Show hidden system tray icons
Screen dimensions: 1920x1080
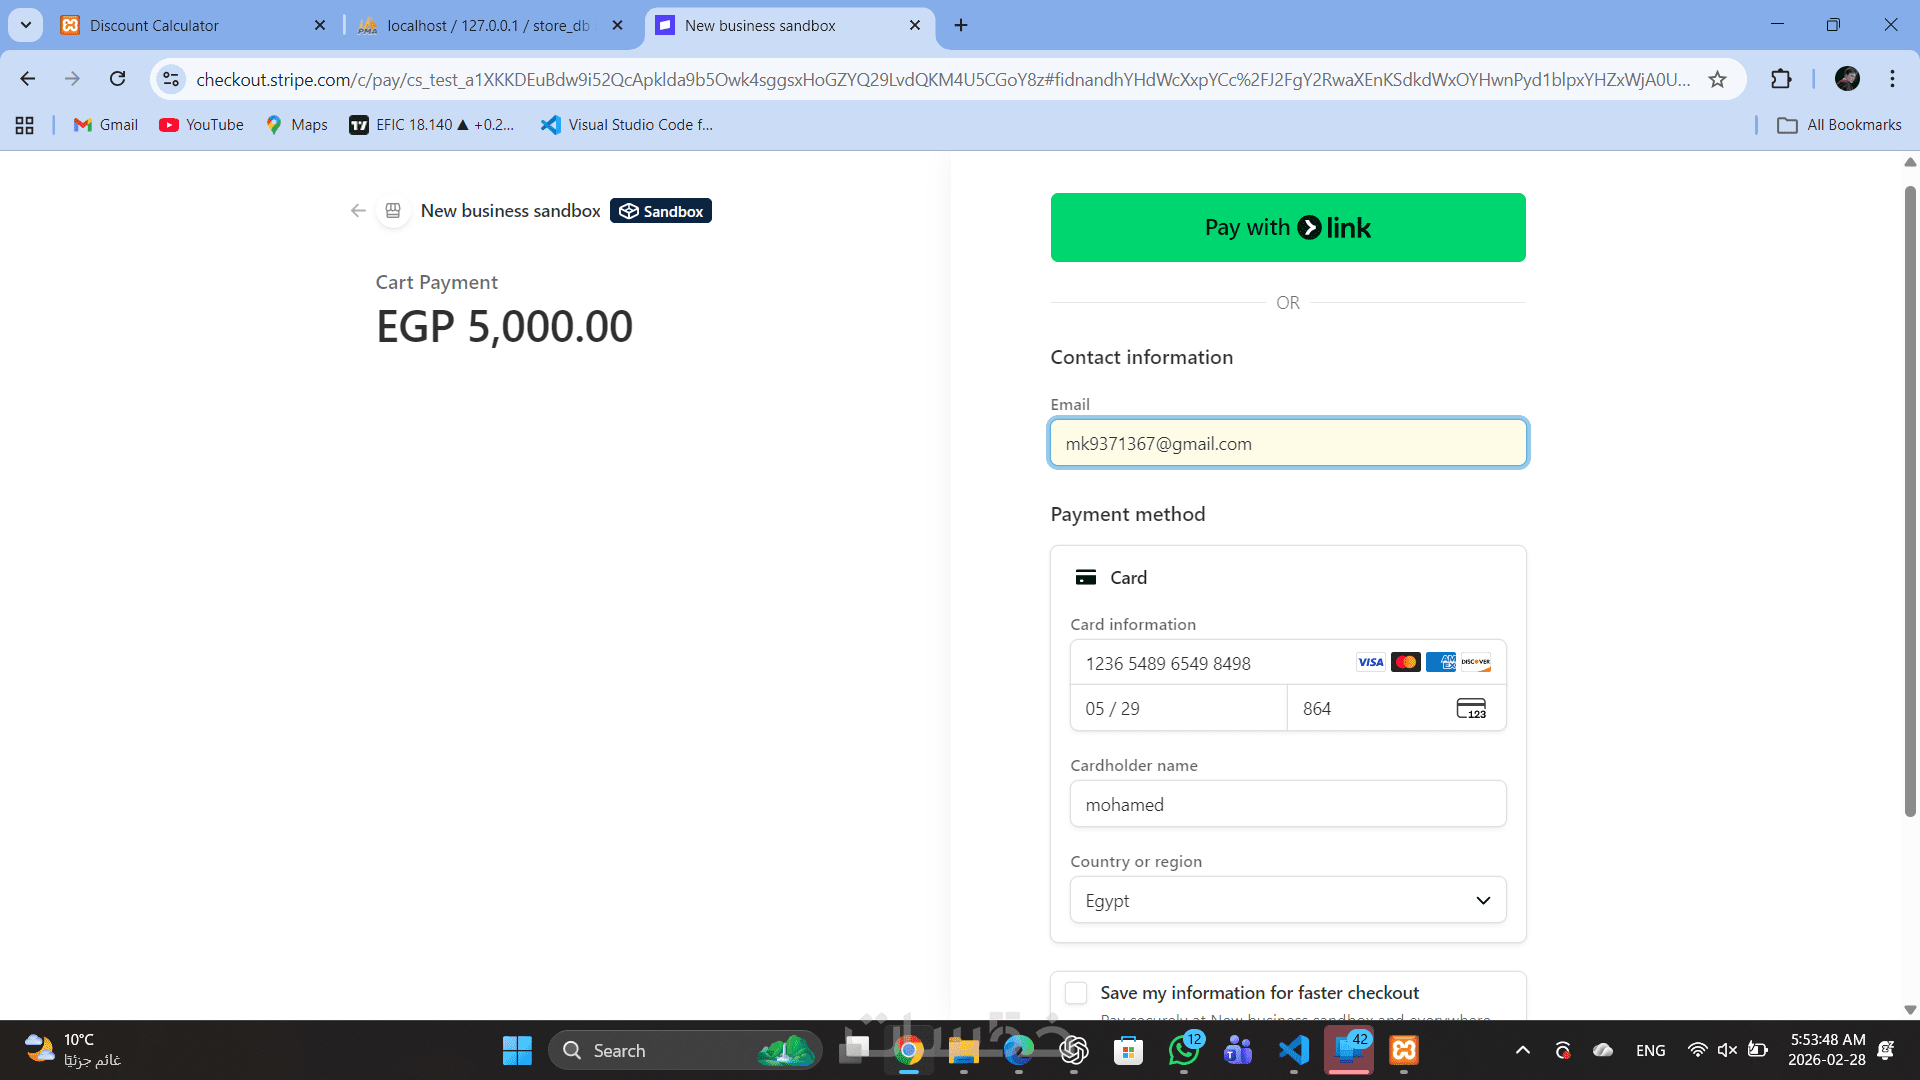pos(1522,1050)
